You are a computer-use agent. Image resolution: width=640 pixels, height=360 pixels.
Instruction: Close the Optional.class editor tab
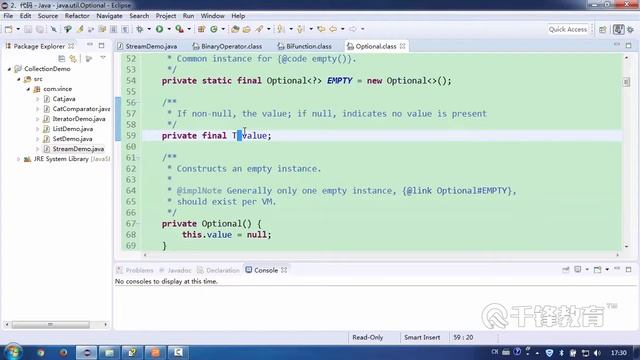tap(402, 46)
